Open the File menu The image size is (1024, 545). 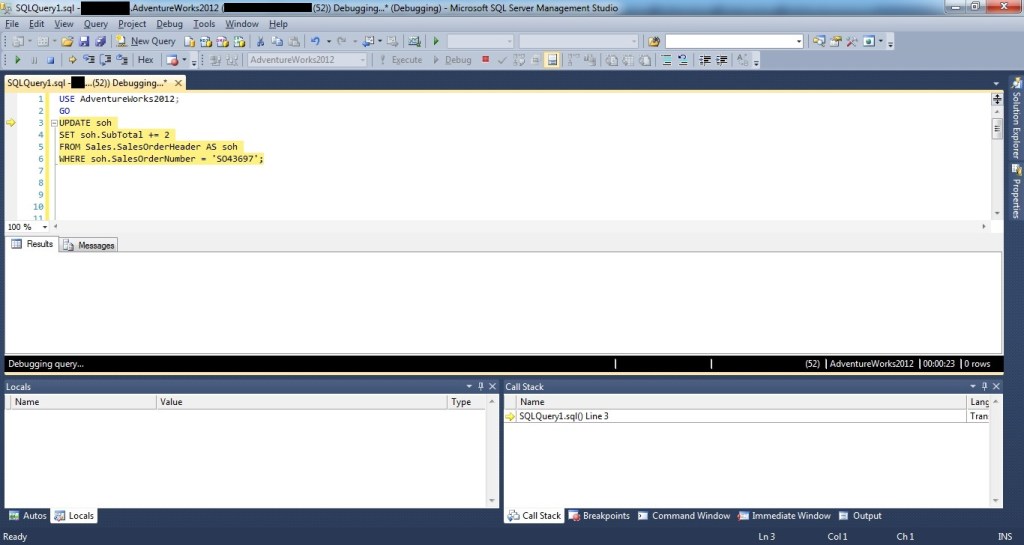click(x=12, y=24)
